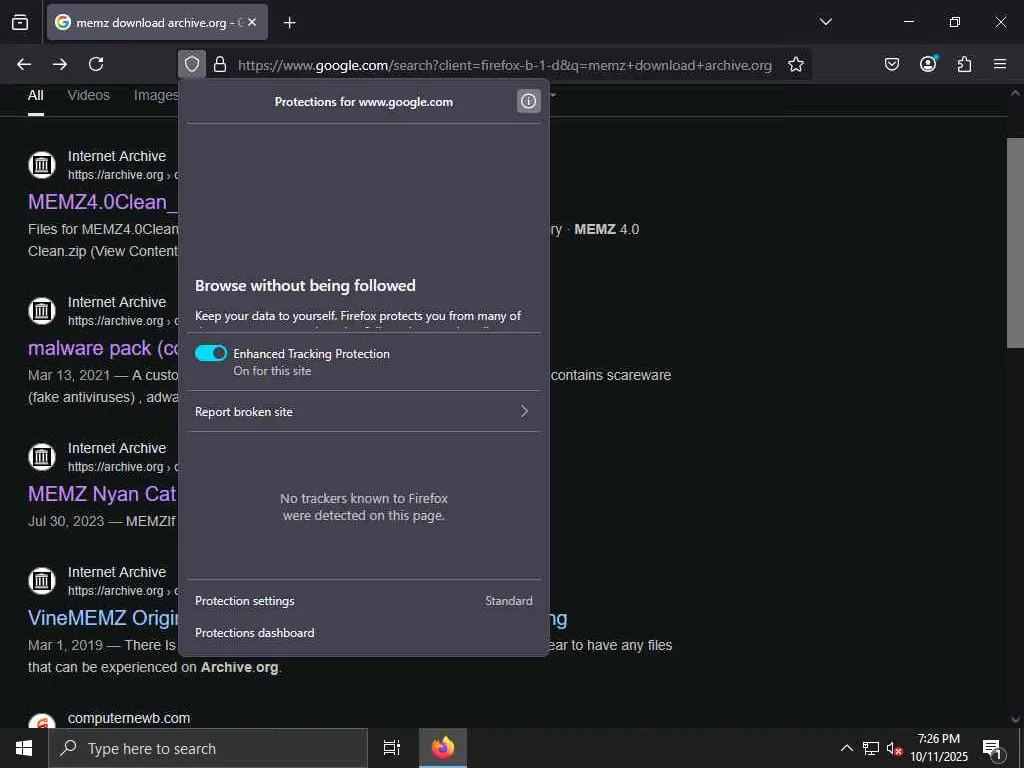Click Internet Archive favicon beside MEMZ Nyan Cat

(42, 456)
